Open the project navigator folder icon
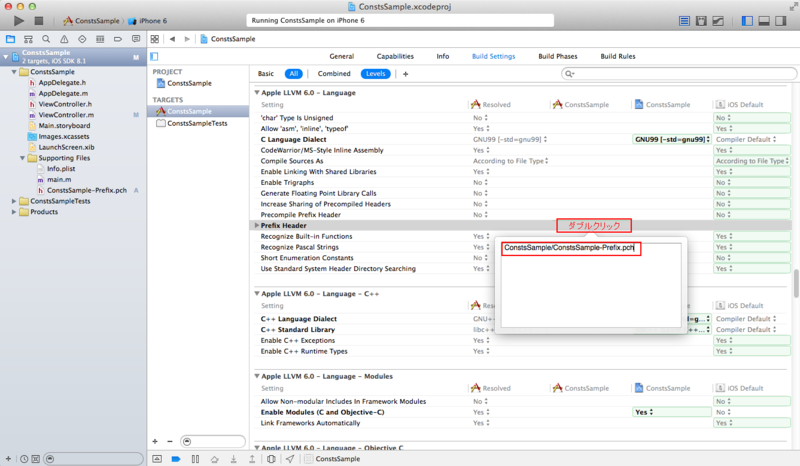The width and height of the screenshot is (800, 466). point(10,39)
